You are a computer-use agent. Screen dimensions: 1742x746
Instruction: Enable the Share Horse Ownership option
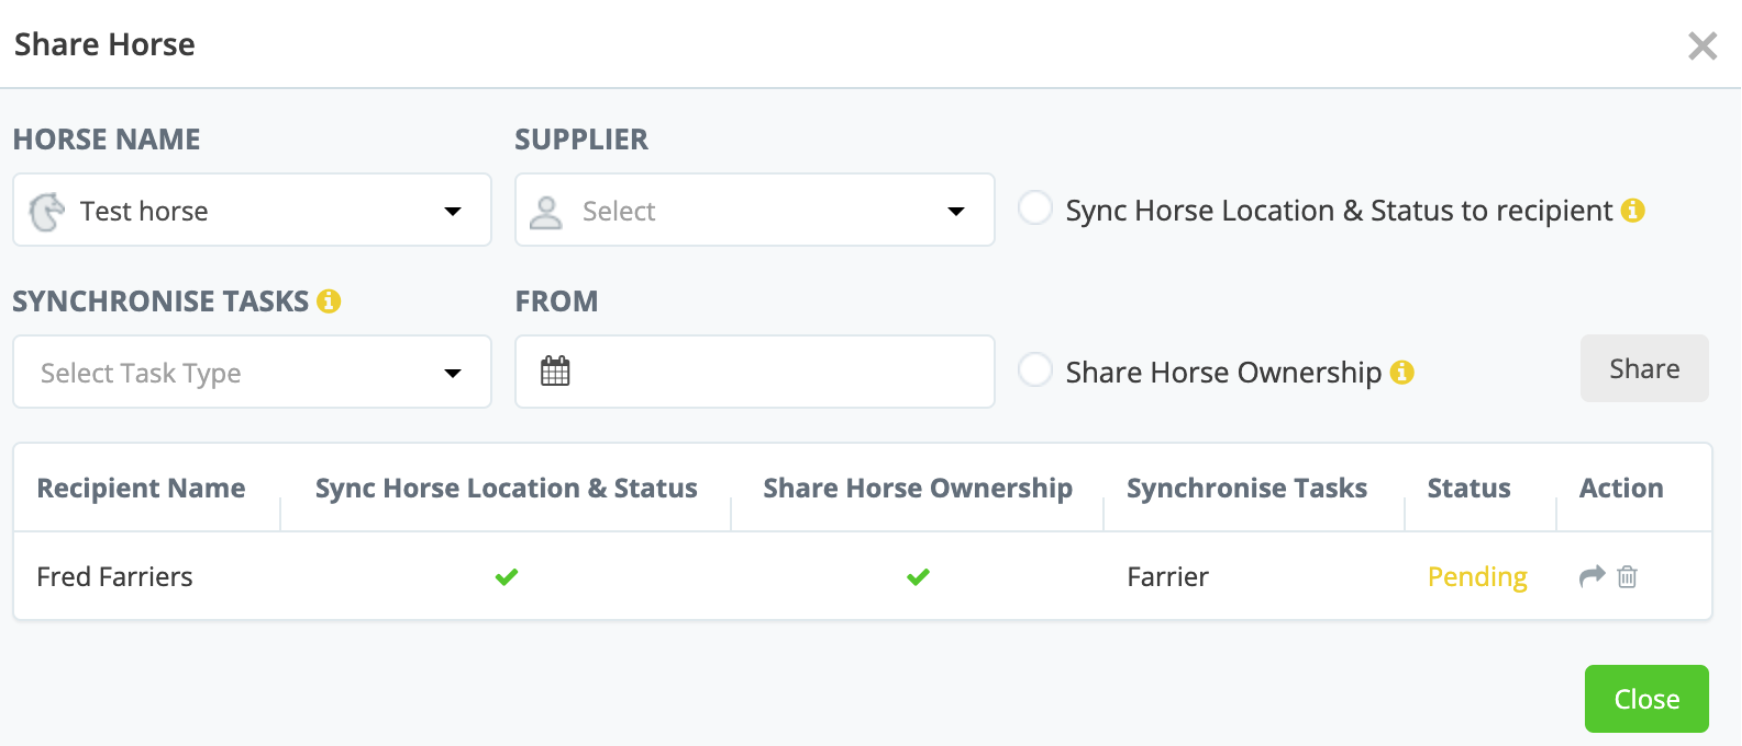click(x=1035, y=370)
